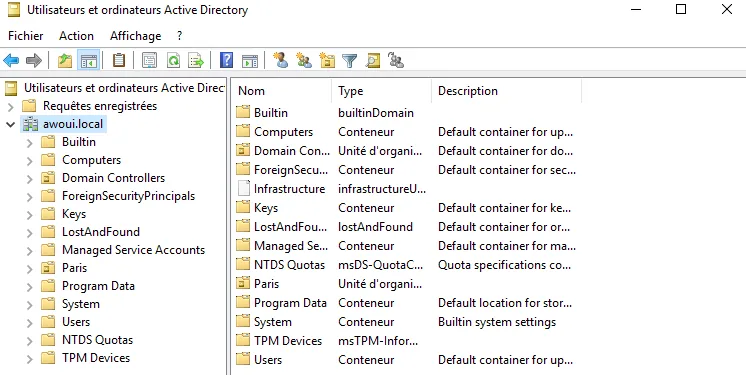Image resolution: width=746 pixels, height=375 pixels.
Task: Expand Domain Controllers tree node
Action: click(x=29, y=178)
